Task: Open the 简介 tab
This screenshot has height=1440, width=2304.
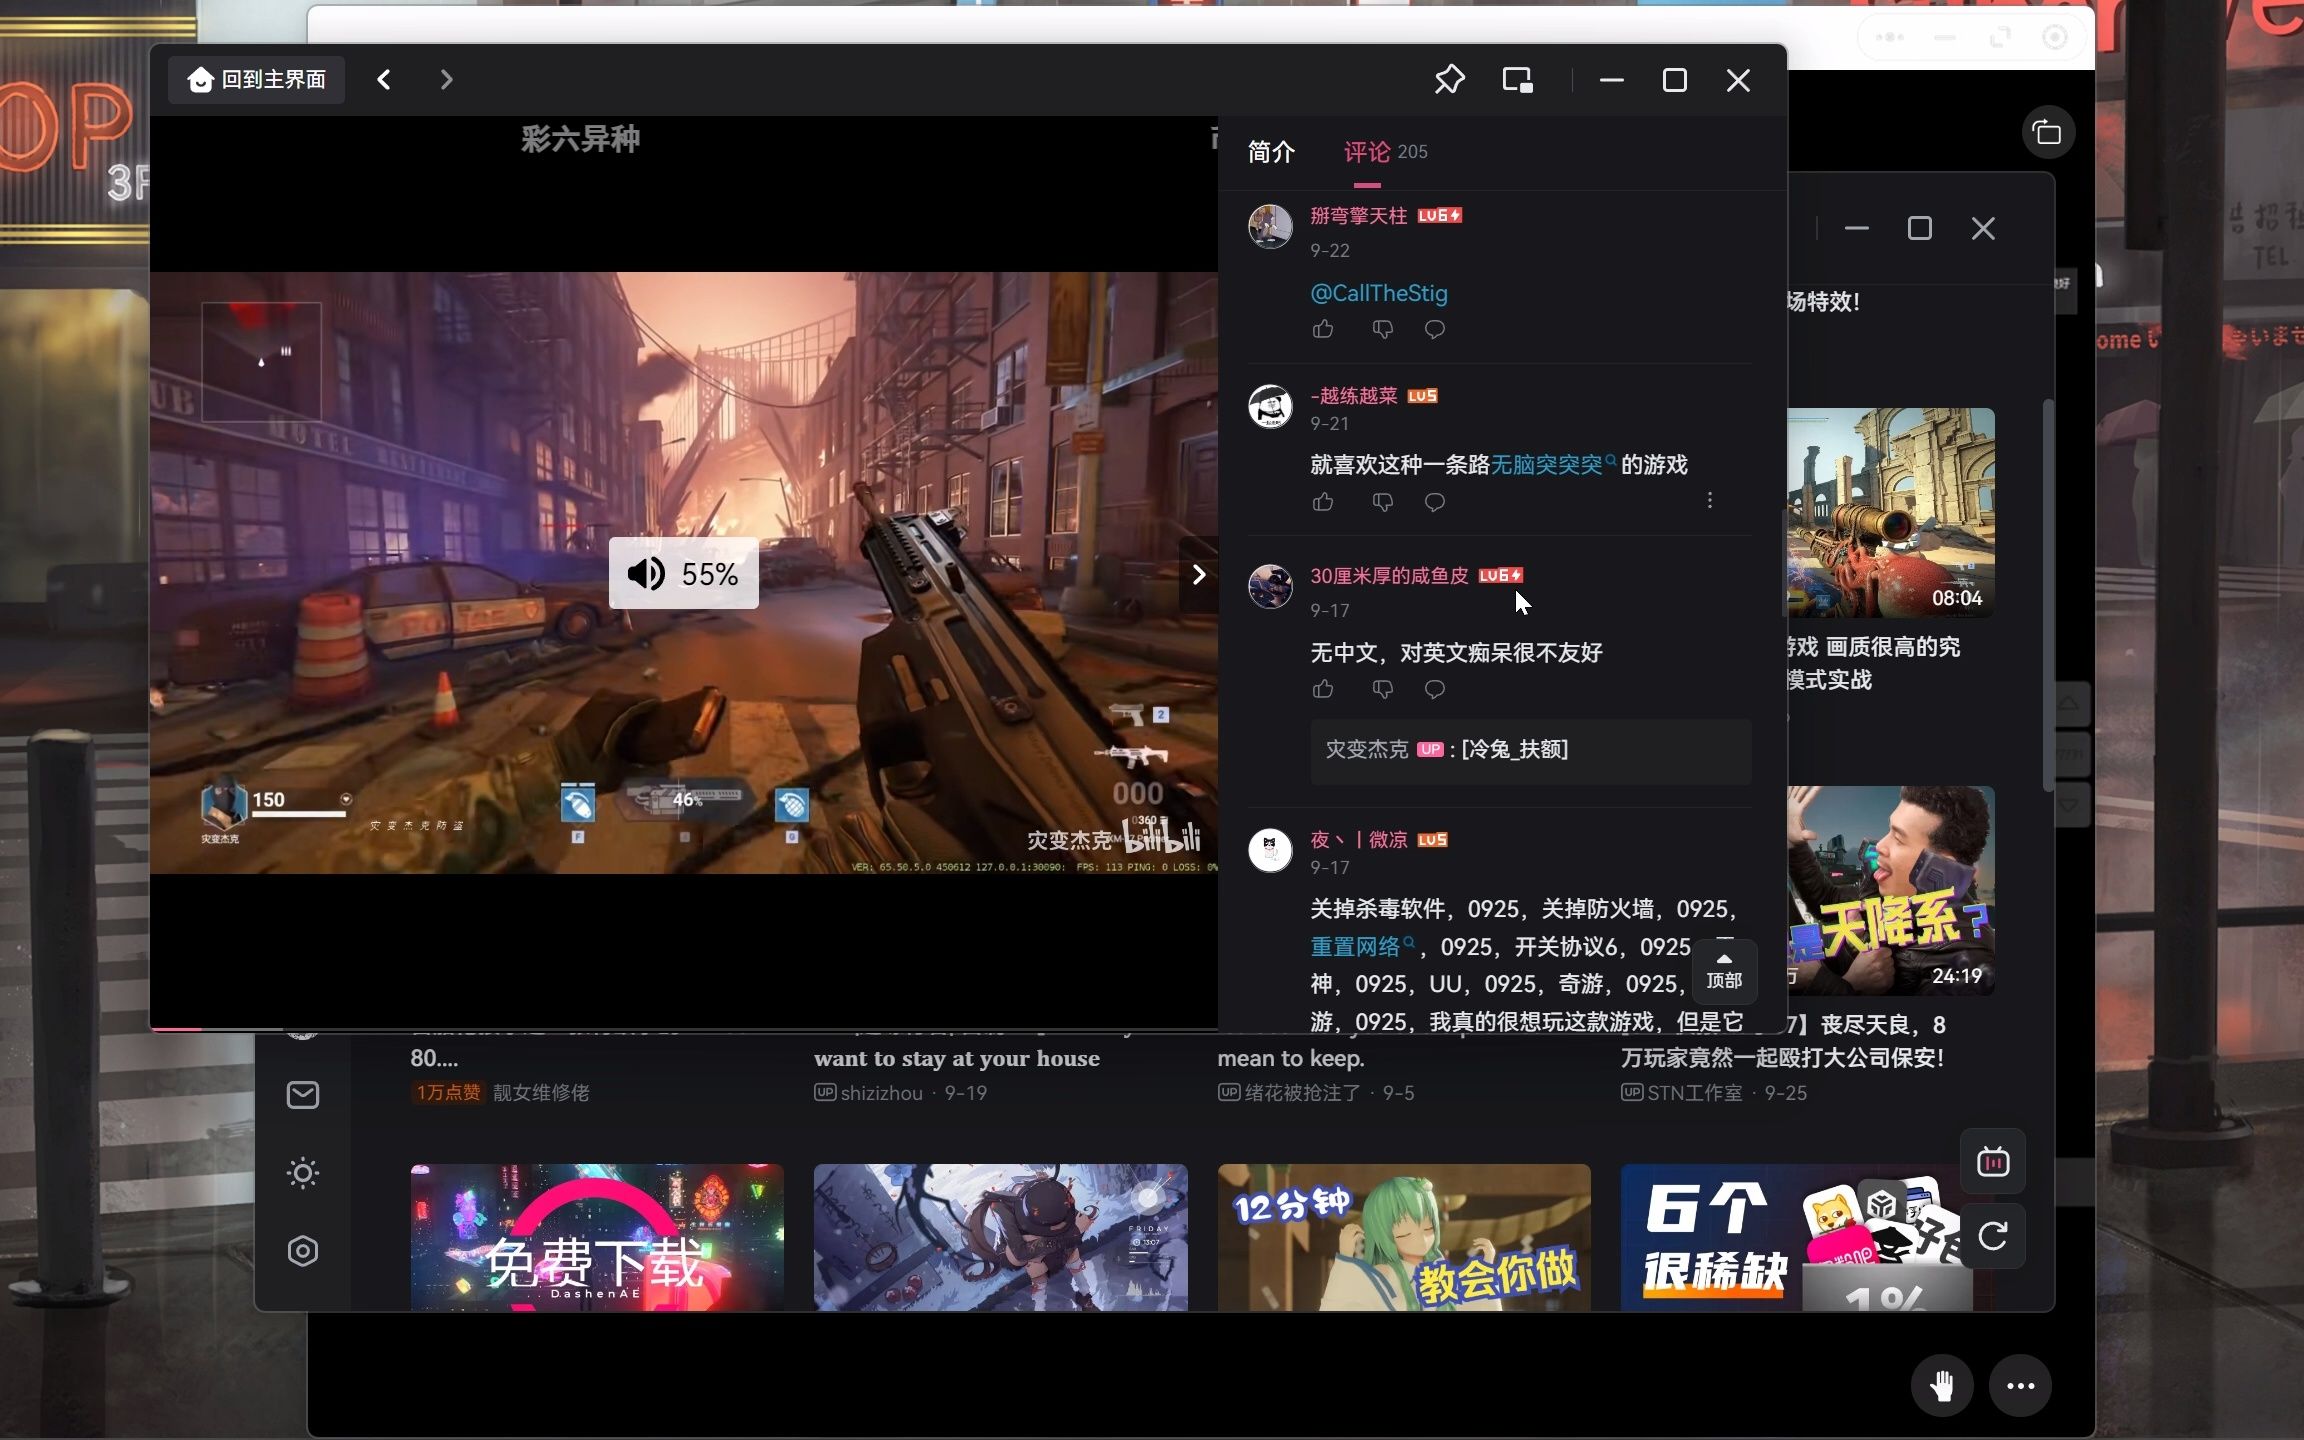Action: pos(1271,152)
